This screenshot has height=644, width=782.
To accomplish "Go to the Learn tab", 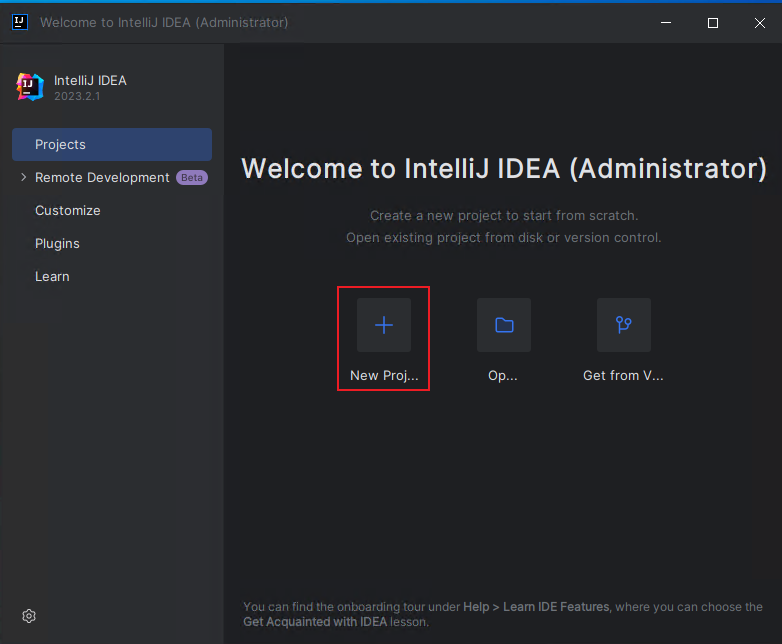I will (x=52, y=276).
